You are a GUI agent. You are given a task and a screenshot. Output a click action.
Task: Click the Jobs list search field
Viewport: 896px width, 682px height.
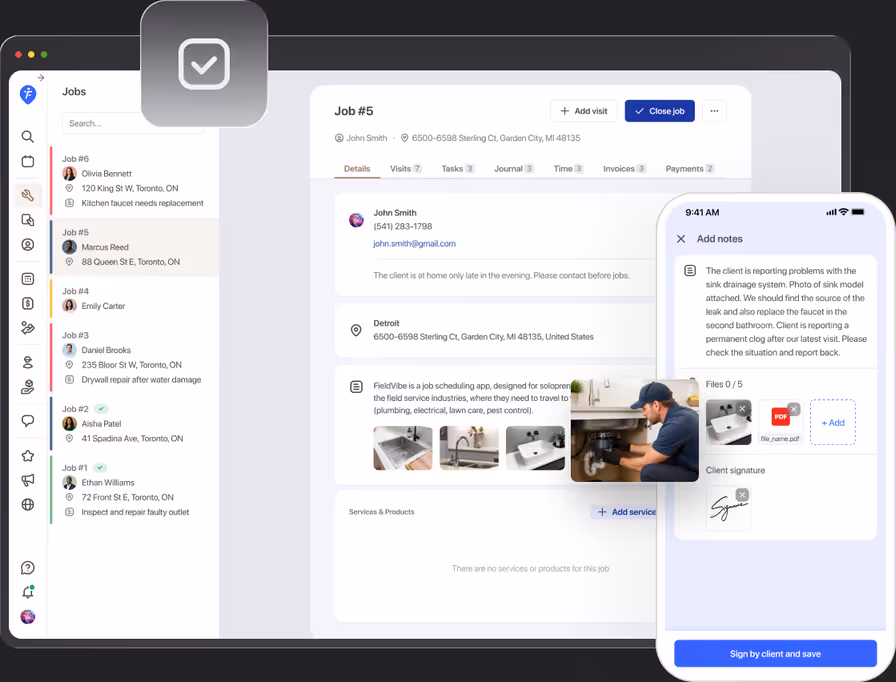coord(133,123)
